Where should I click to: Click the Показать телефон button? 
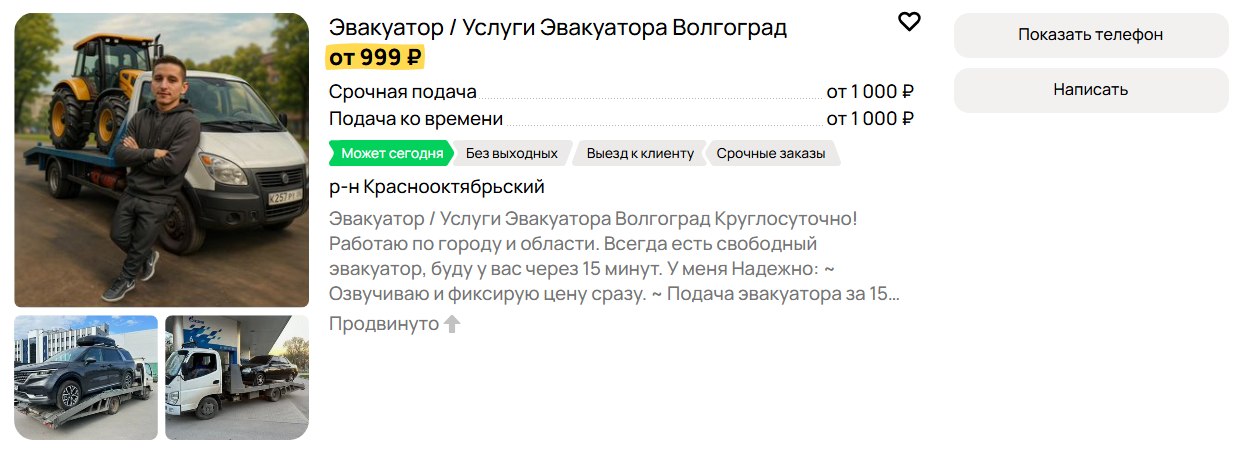click(x=1090, y=35)
